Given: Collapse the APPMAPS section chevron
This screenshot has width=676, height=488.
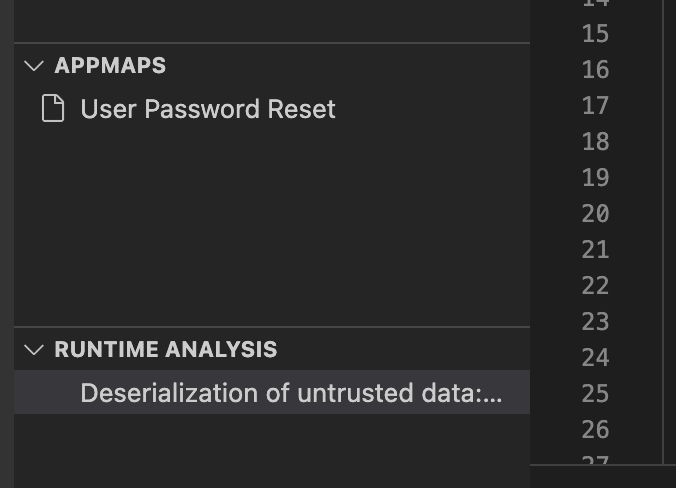Looking at the screenshot, I should pyautogui.click(x=34, y=66).
